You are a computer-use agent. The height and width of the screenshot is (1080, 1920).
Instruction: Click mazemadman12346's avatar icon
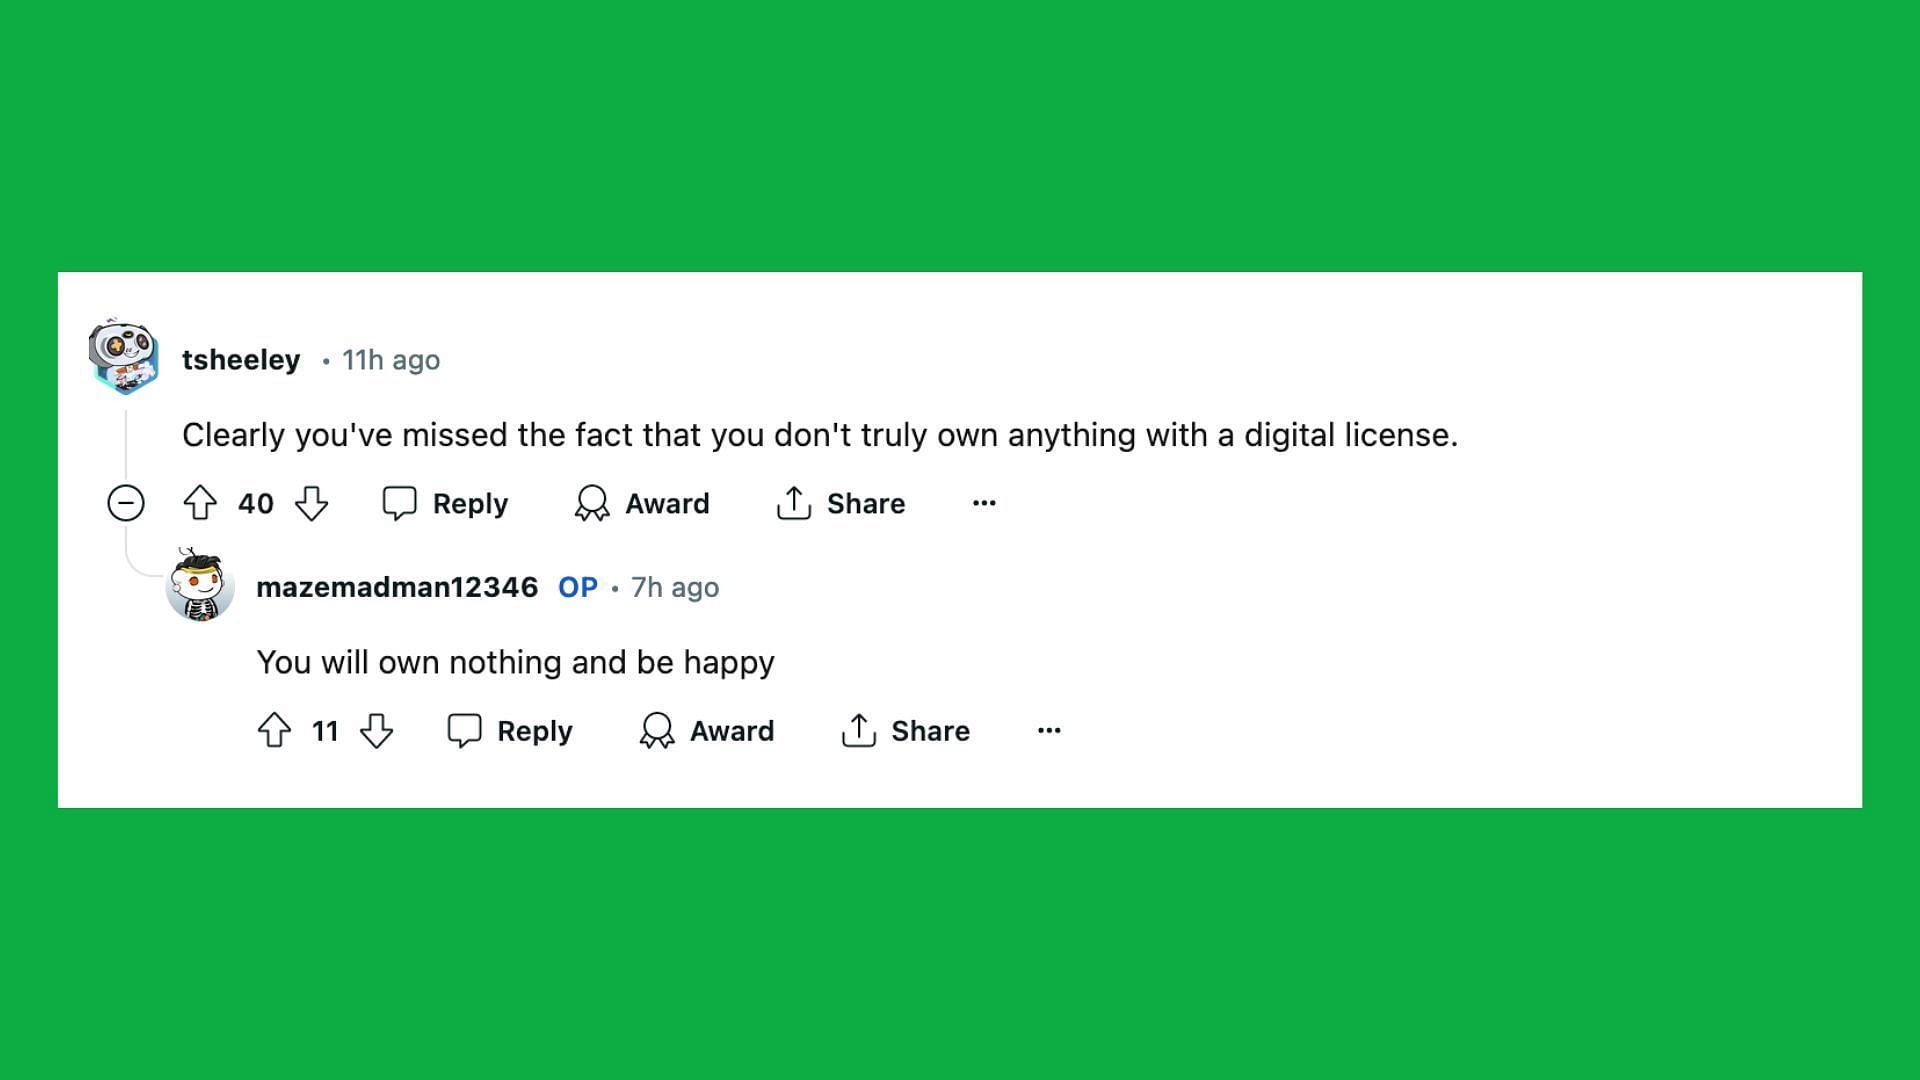pyautogui.click(x=199, y=587)
